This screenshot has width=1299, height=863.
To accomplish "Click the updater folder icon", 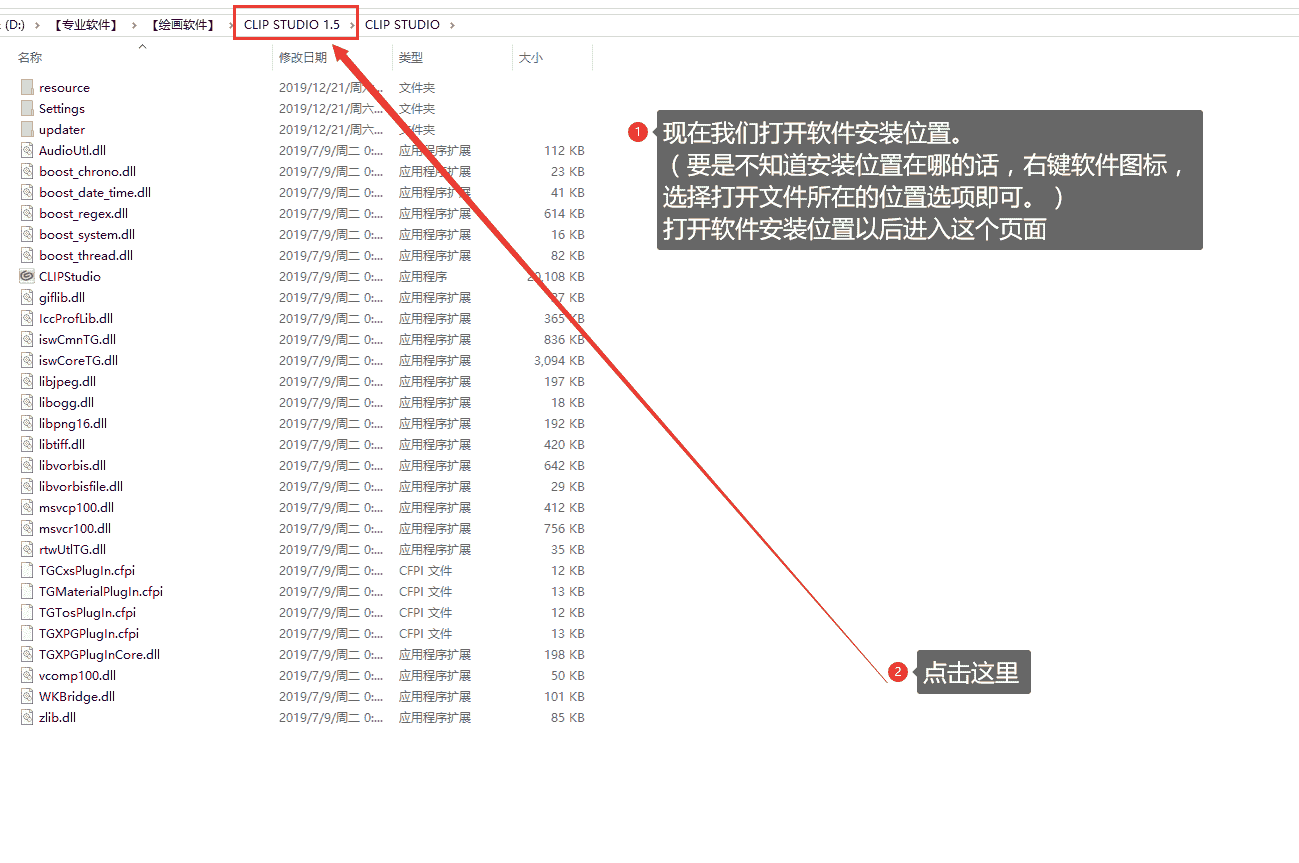I will pyautogui.click(x=27, y=129).
